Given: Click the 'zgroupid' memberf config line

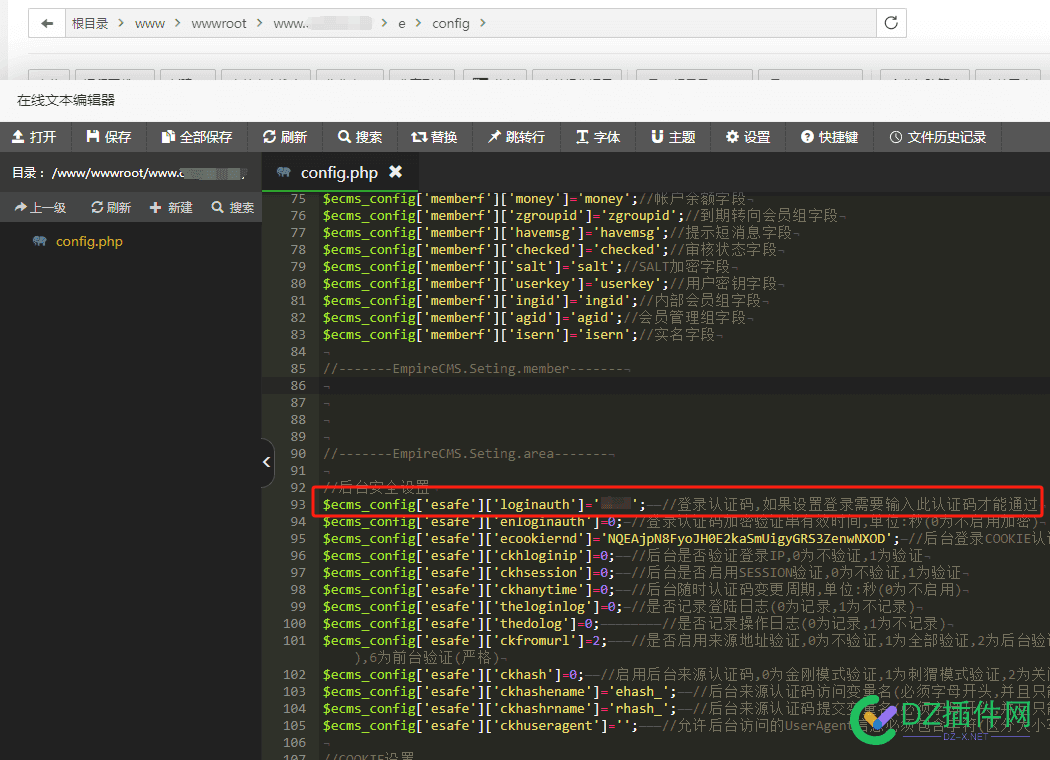Looking at the screenshot, I should pyautogui.click(x=584, y=216).
